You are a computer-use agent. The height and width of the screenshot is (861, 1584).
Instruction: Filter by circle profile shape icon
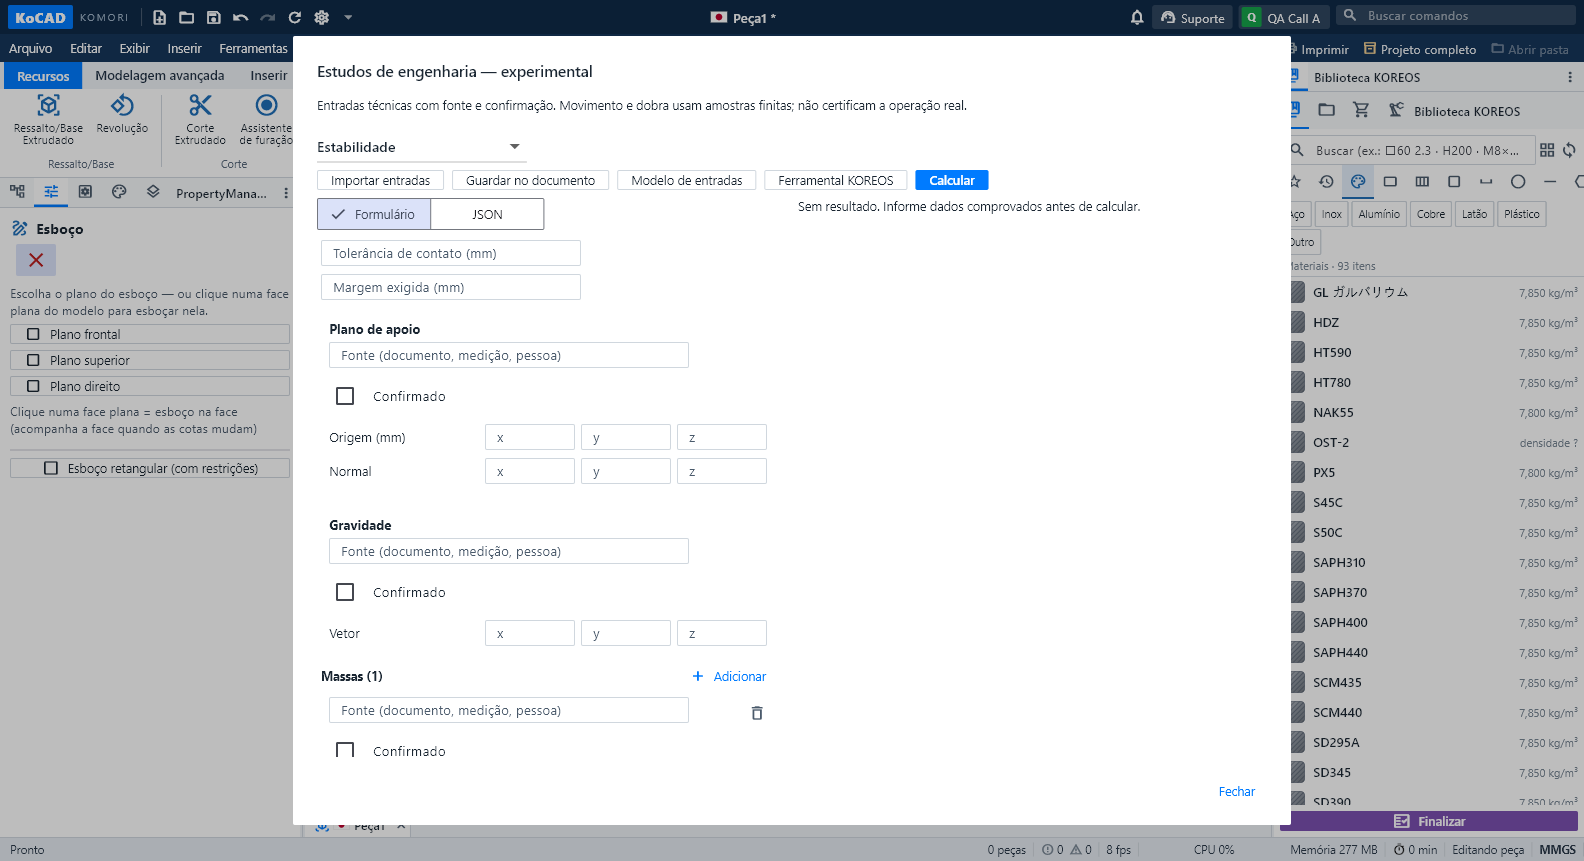1518,182
